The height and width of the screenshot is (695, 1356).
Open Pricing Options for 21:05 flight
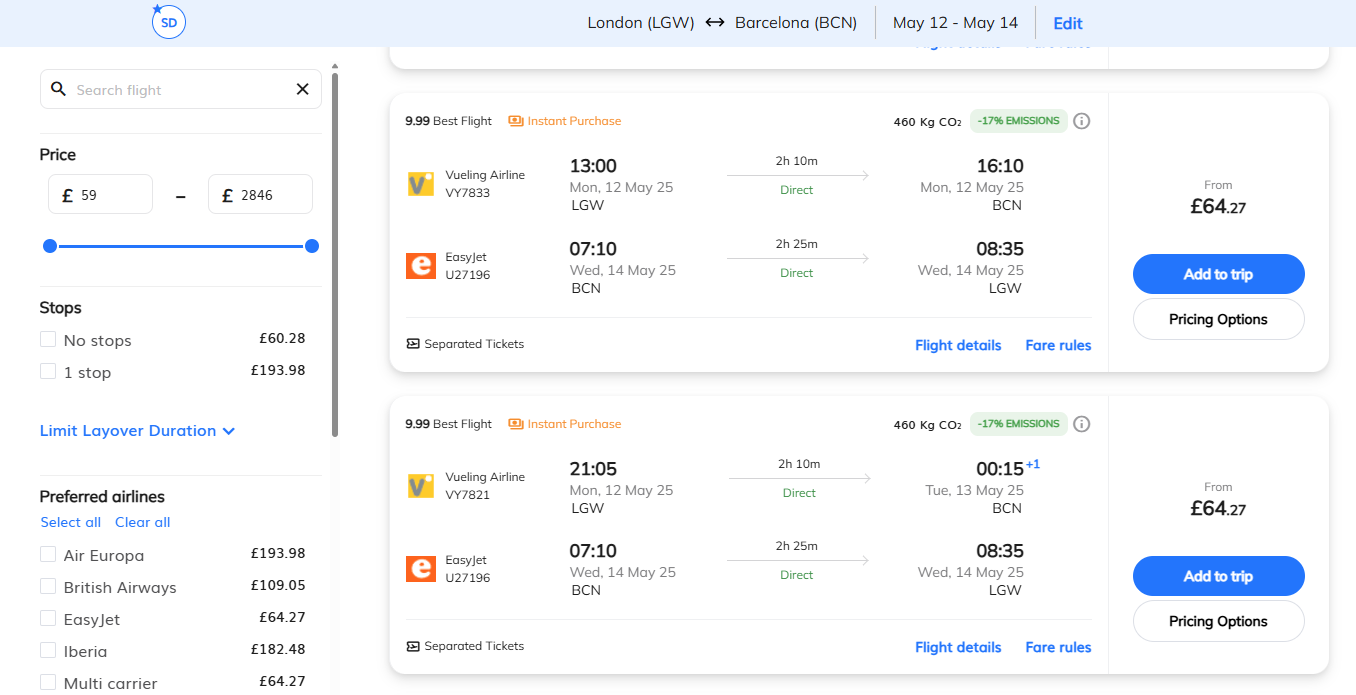point(1218,621)
